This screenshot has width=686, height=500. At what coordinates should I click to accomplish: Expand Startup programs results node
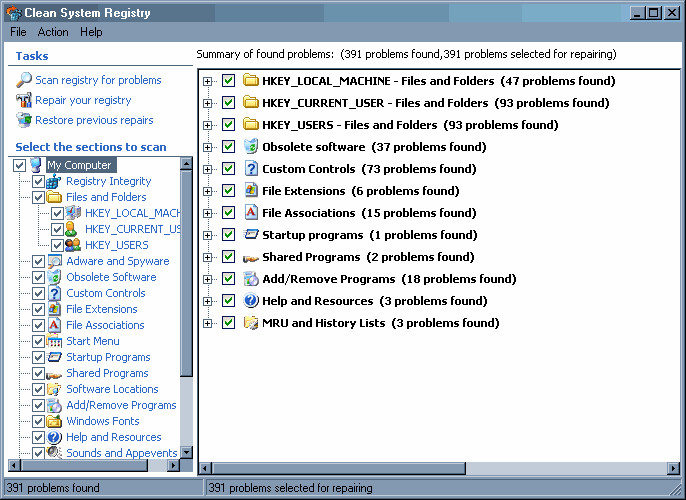pos(207,235)
